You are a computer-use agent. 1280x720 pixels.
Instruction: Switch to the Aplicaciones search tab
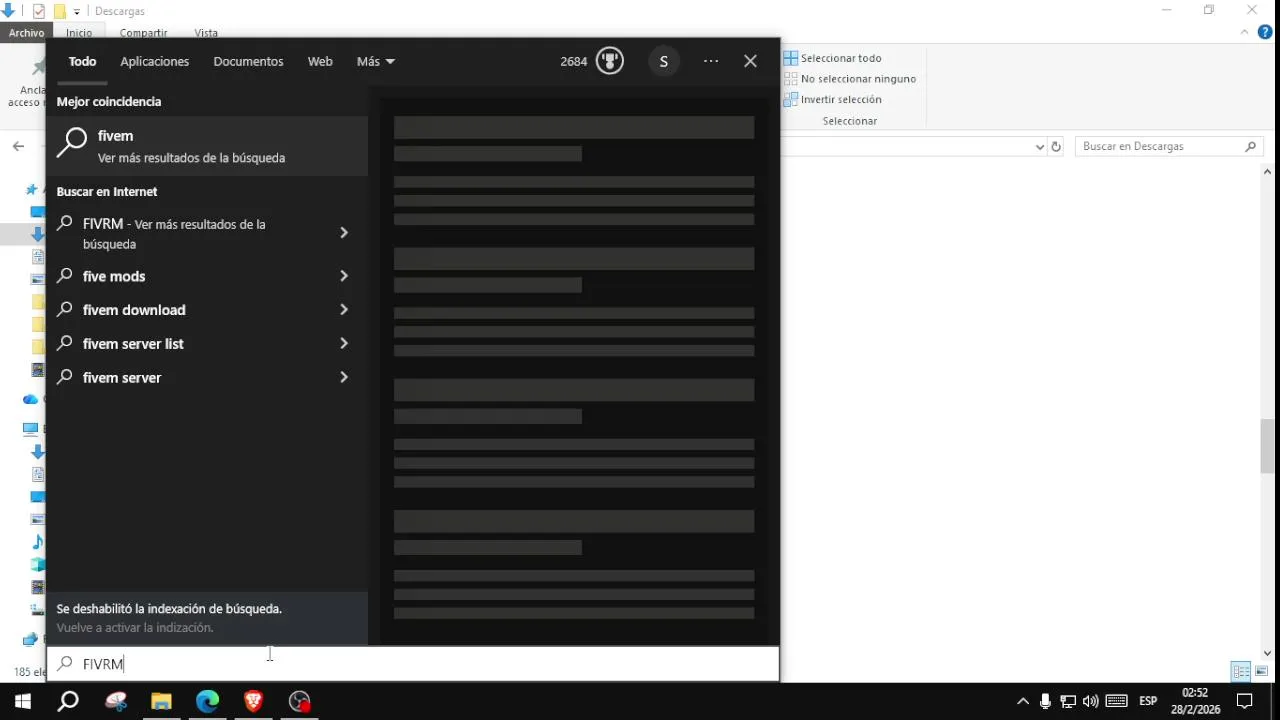point(154,61)
